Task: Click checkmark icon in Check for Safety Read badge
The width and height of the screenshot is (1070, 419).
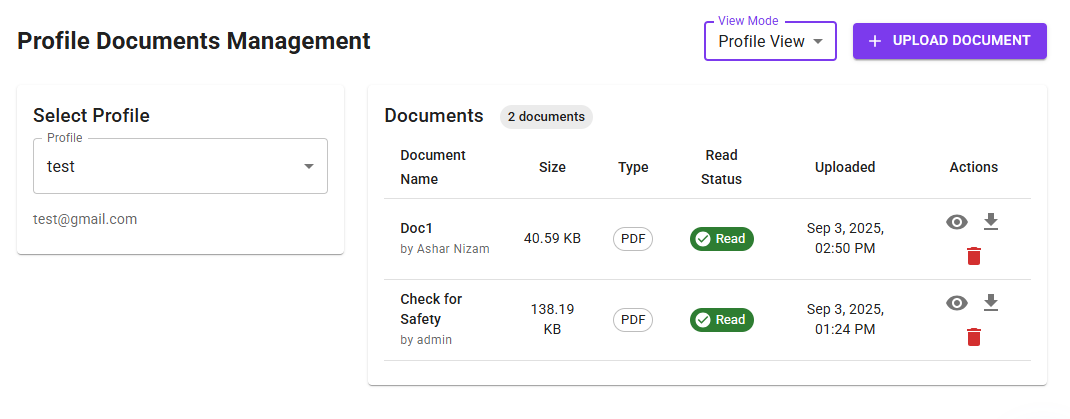Action: click(x=703, y=320)
